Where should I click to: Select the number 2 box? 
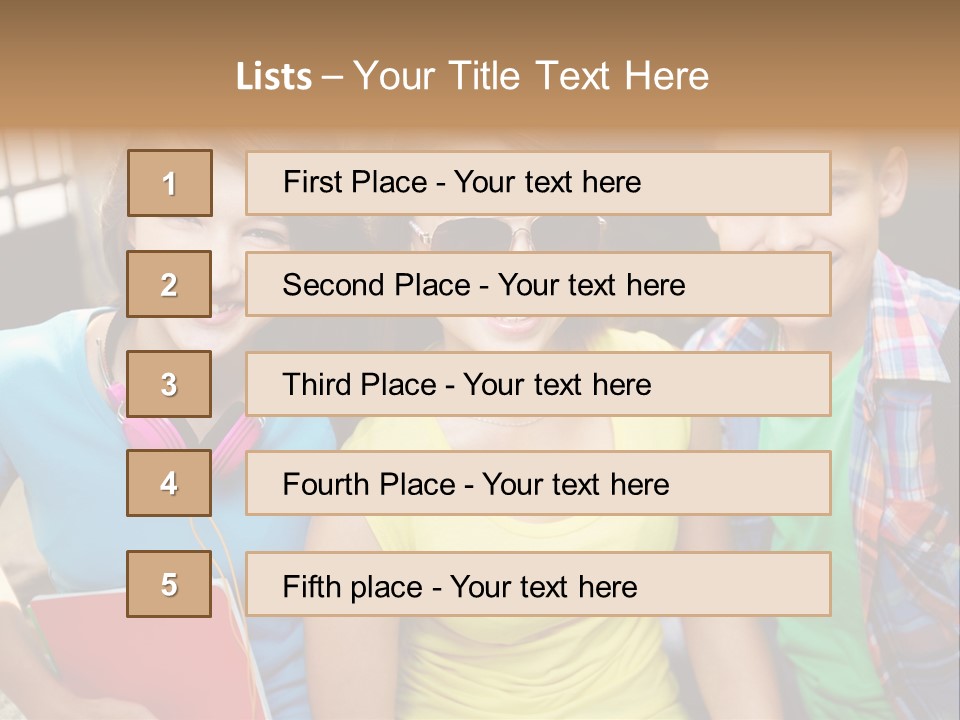click(169, 284)
